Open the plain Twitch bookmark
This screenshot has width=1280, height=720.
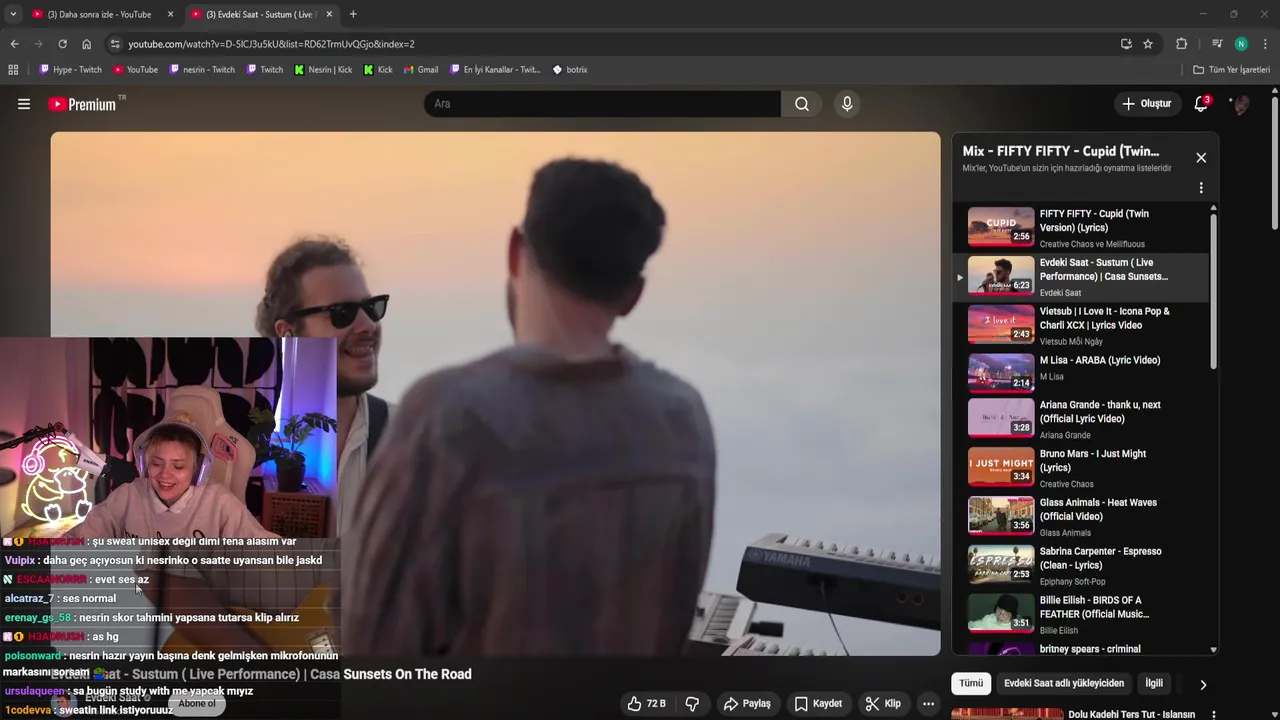[x=264, y=70]
